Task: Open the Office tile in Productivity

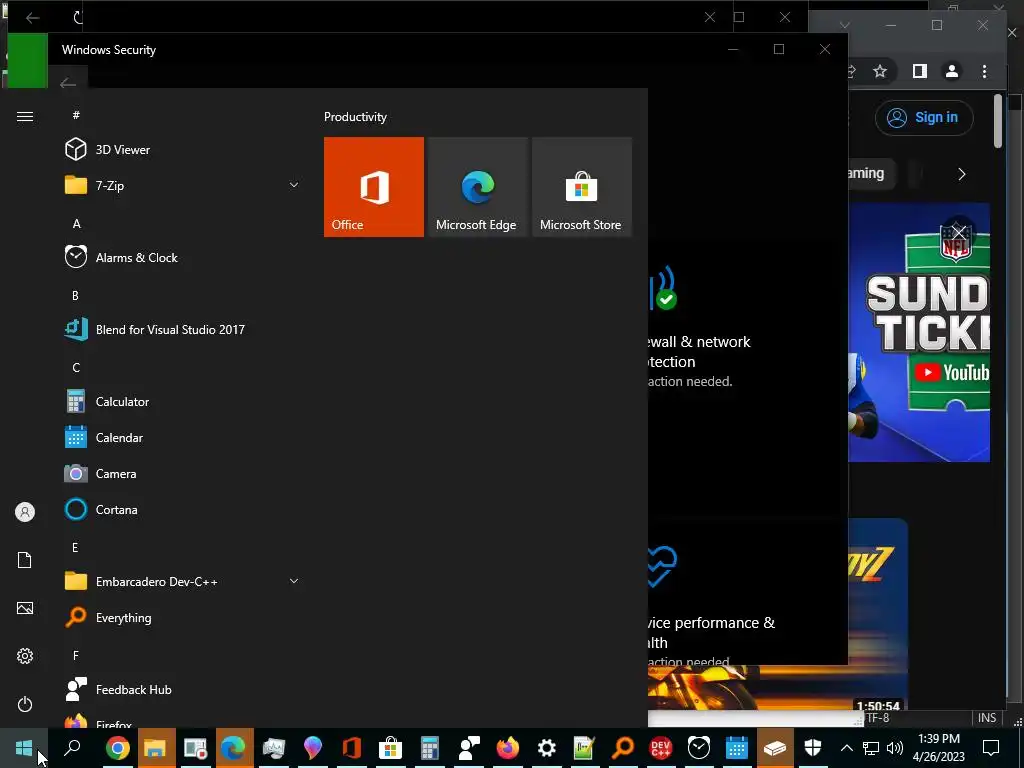Action: [374, 187]
